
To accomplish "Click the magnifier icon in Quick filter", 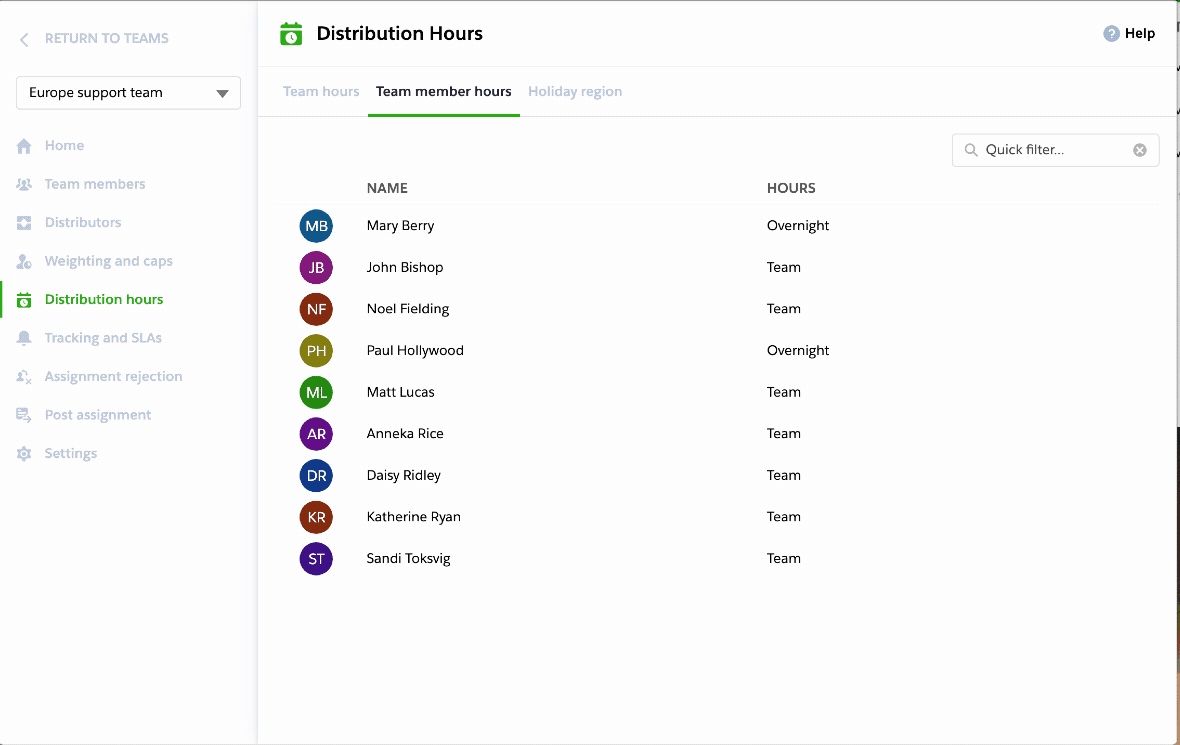I will click(971, 150).
